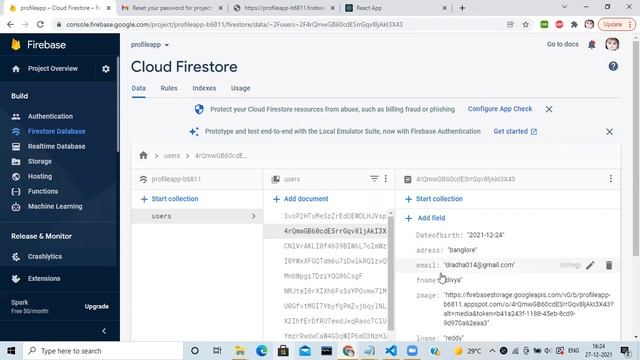The height and width of the screenshot is (360, 640).
Task: Open project settings gear icon
Action: coord(106,69)
